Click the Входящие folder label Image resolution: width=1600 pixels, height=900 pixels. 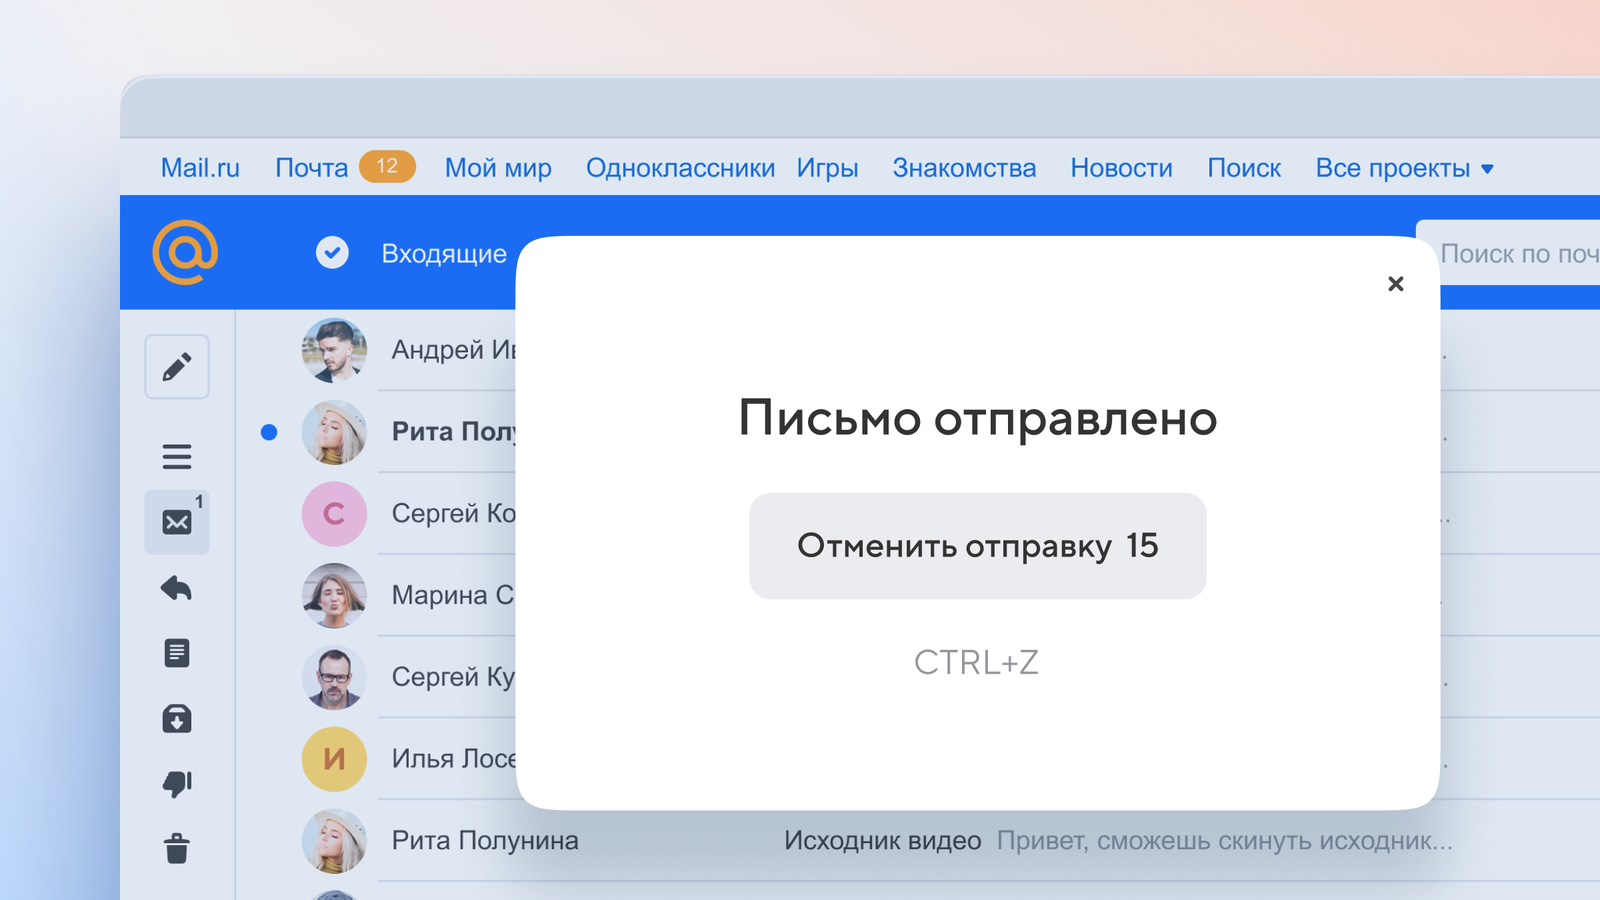tap(444, 254)
